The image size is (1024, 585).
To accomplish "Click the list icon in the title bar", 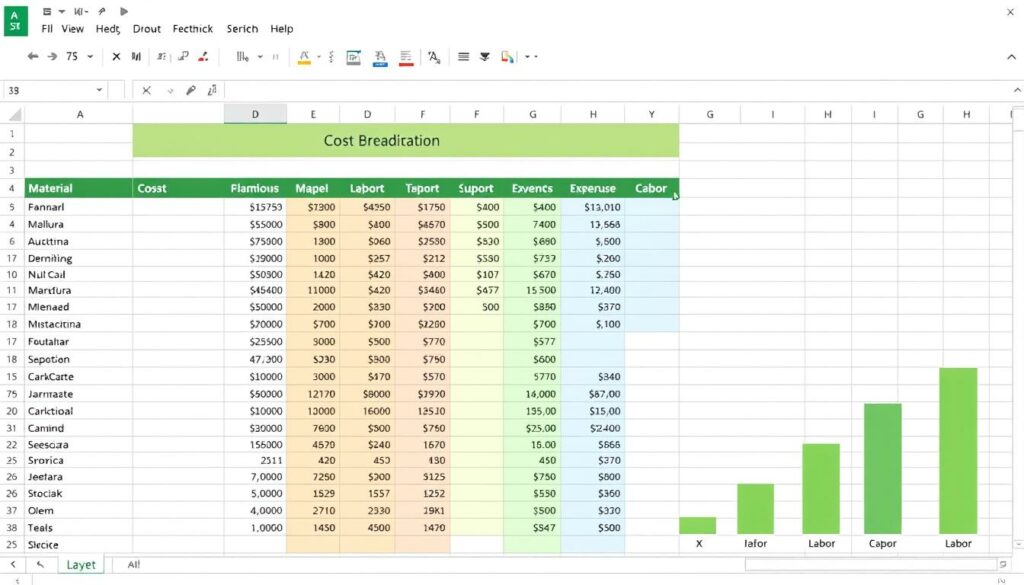I will 47,11.
